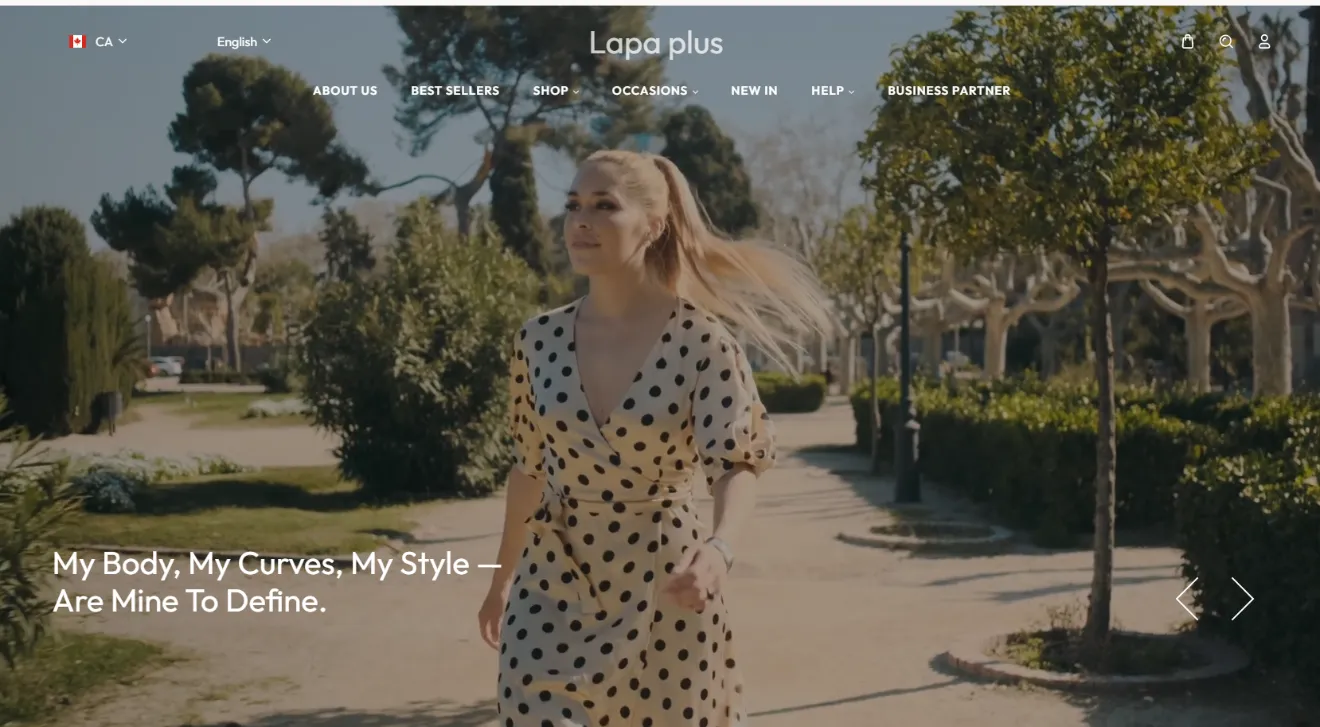Open the shopping bag icon
1320x727 pixels.
pyautogui.click(x=1188, y=41)
